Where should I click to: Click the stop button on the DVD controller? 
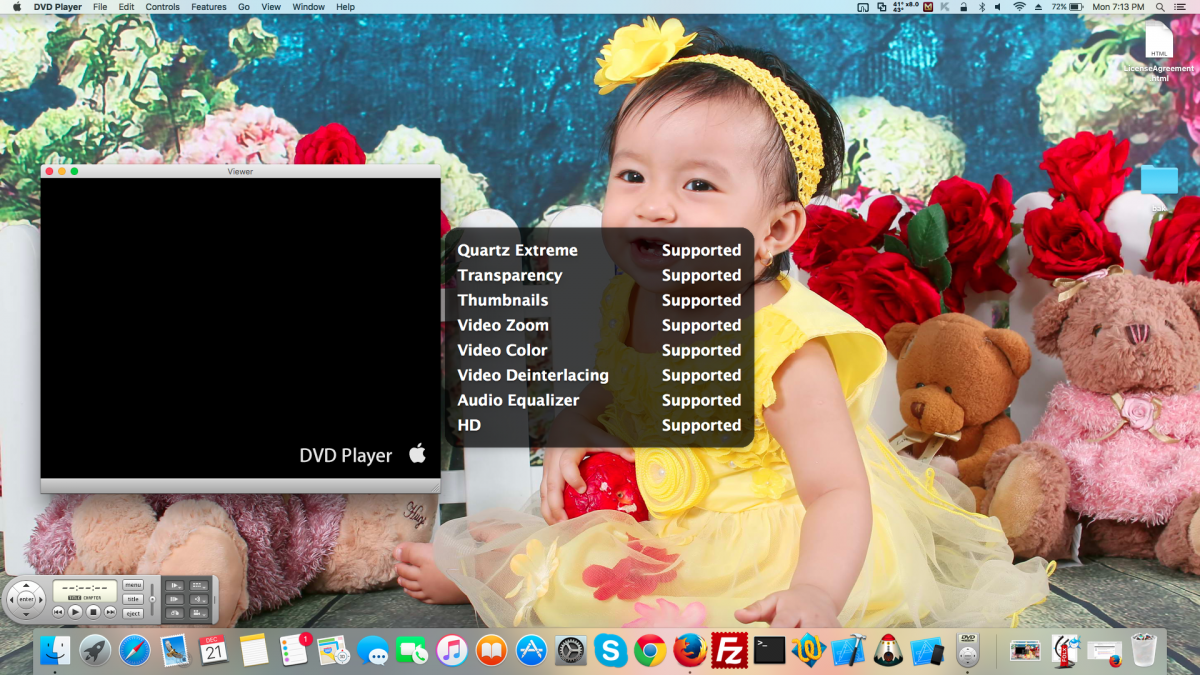[x=92, y=611]
